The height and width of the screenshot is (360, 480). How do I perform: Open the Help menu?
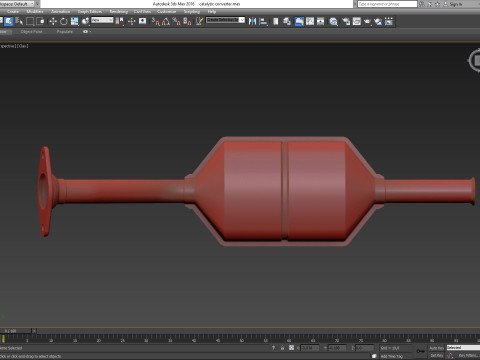212,12
